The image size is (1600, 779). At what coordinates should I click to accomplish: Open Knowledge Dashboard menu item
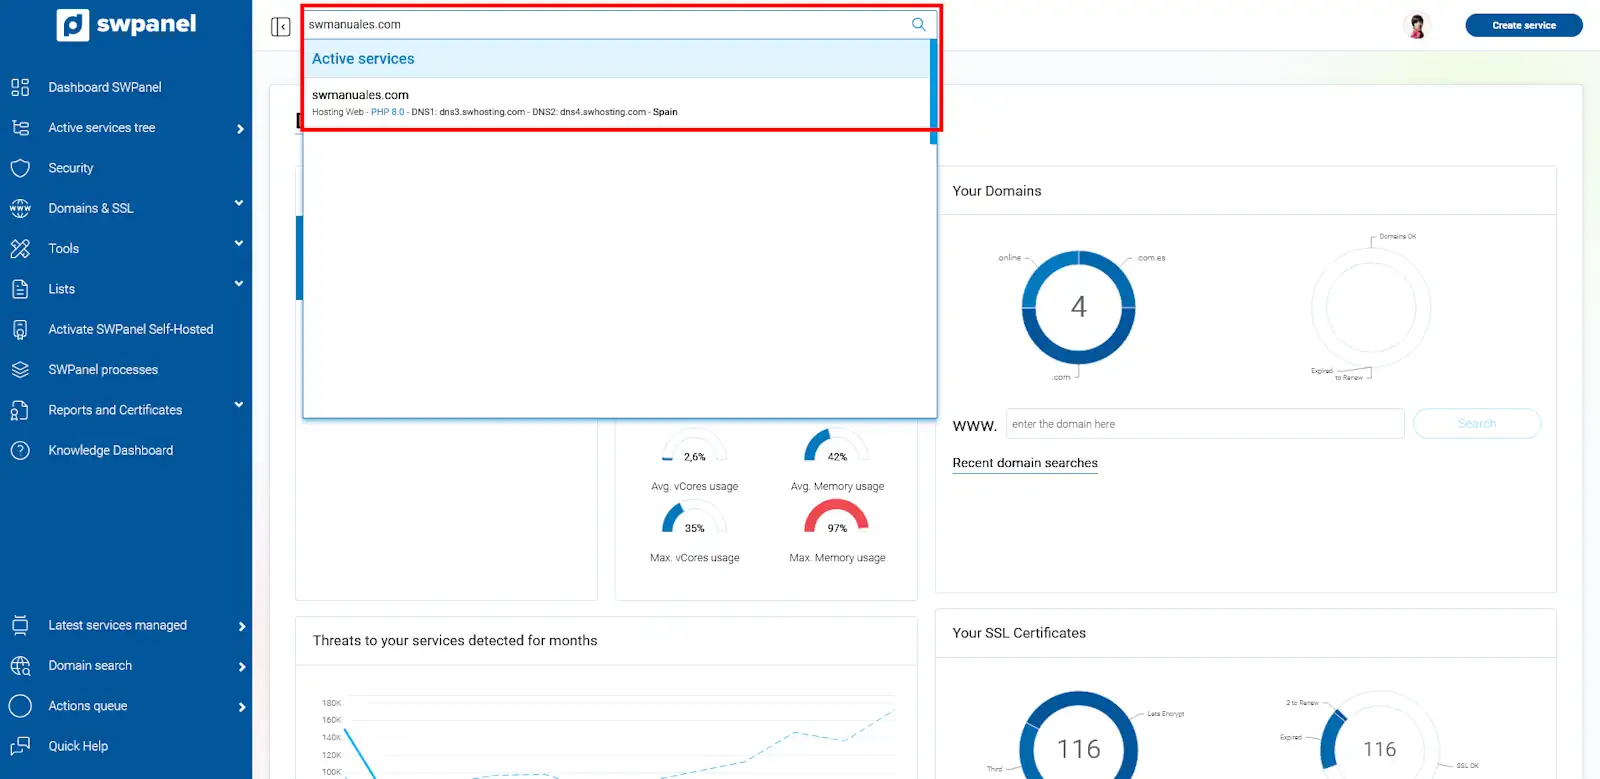111,450
